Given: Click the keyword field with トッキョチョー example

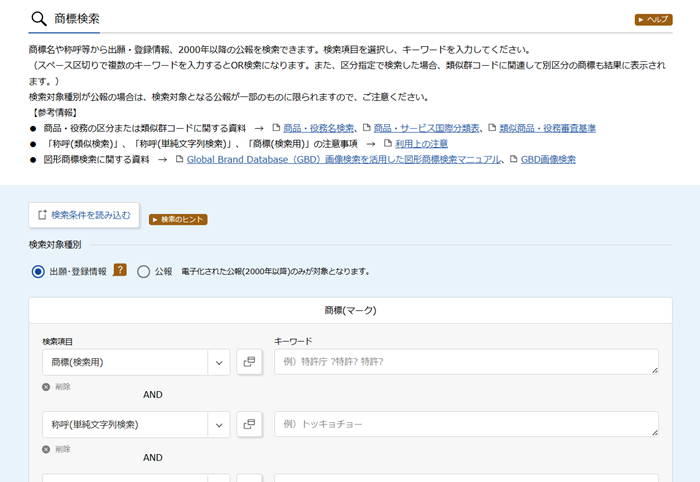Looking at the screenshot, I should (466, 424).
